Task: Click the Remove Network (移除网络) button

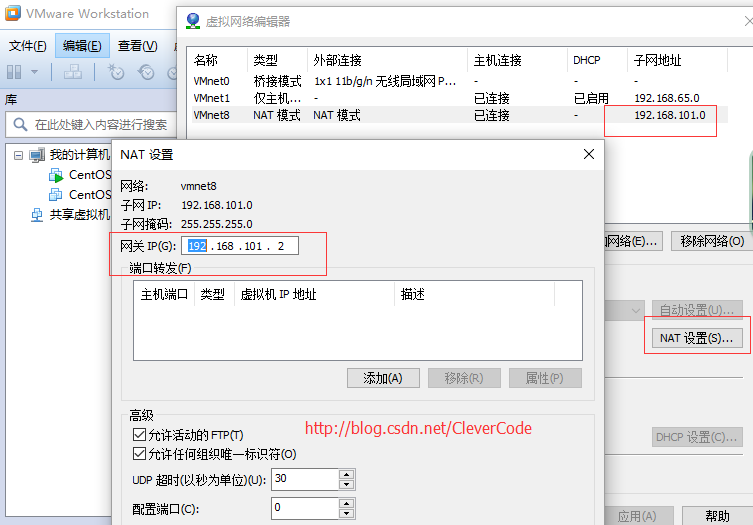Action: [712, 241]
